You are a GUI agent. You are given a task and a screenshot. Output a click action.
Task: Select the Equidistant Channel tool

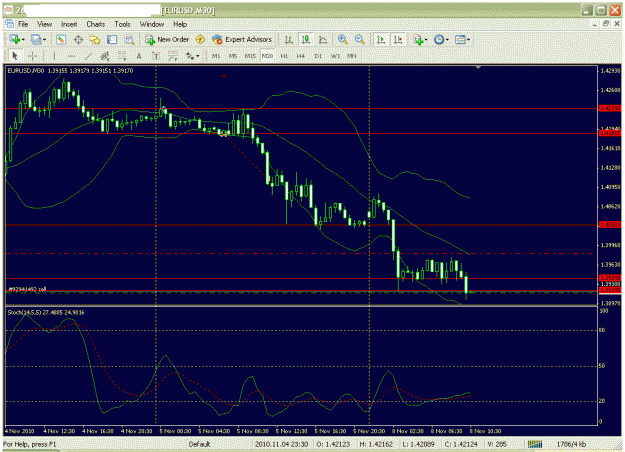(105, 56)
